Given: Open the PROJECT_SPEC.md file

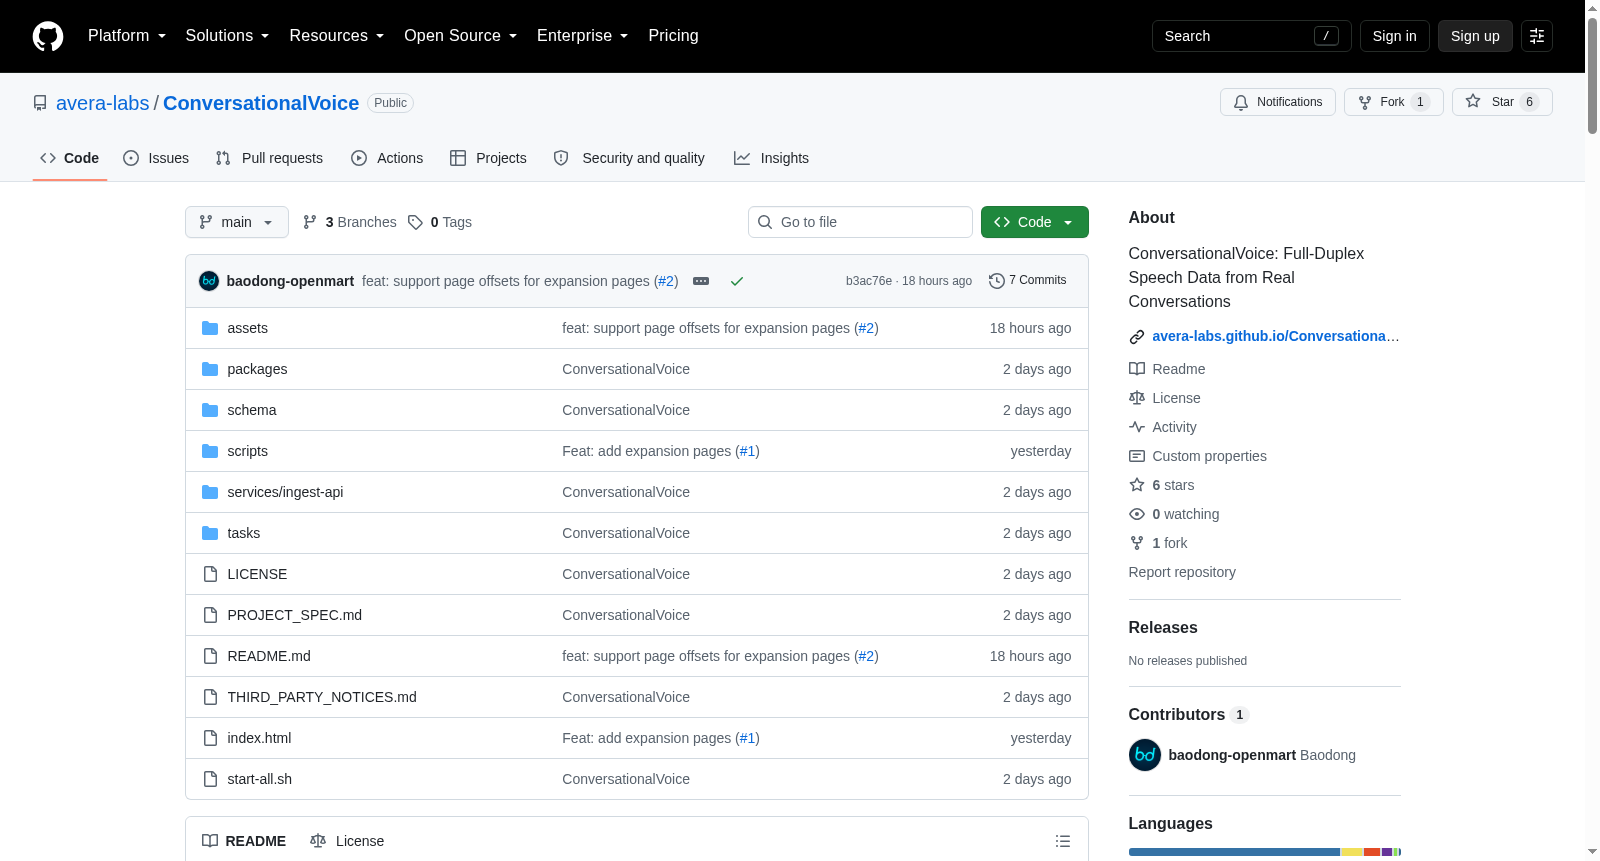Looking at the screenshot, I should pyautogui.click(x=295, y=615).
